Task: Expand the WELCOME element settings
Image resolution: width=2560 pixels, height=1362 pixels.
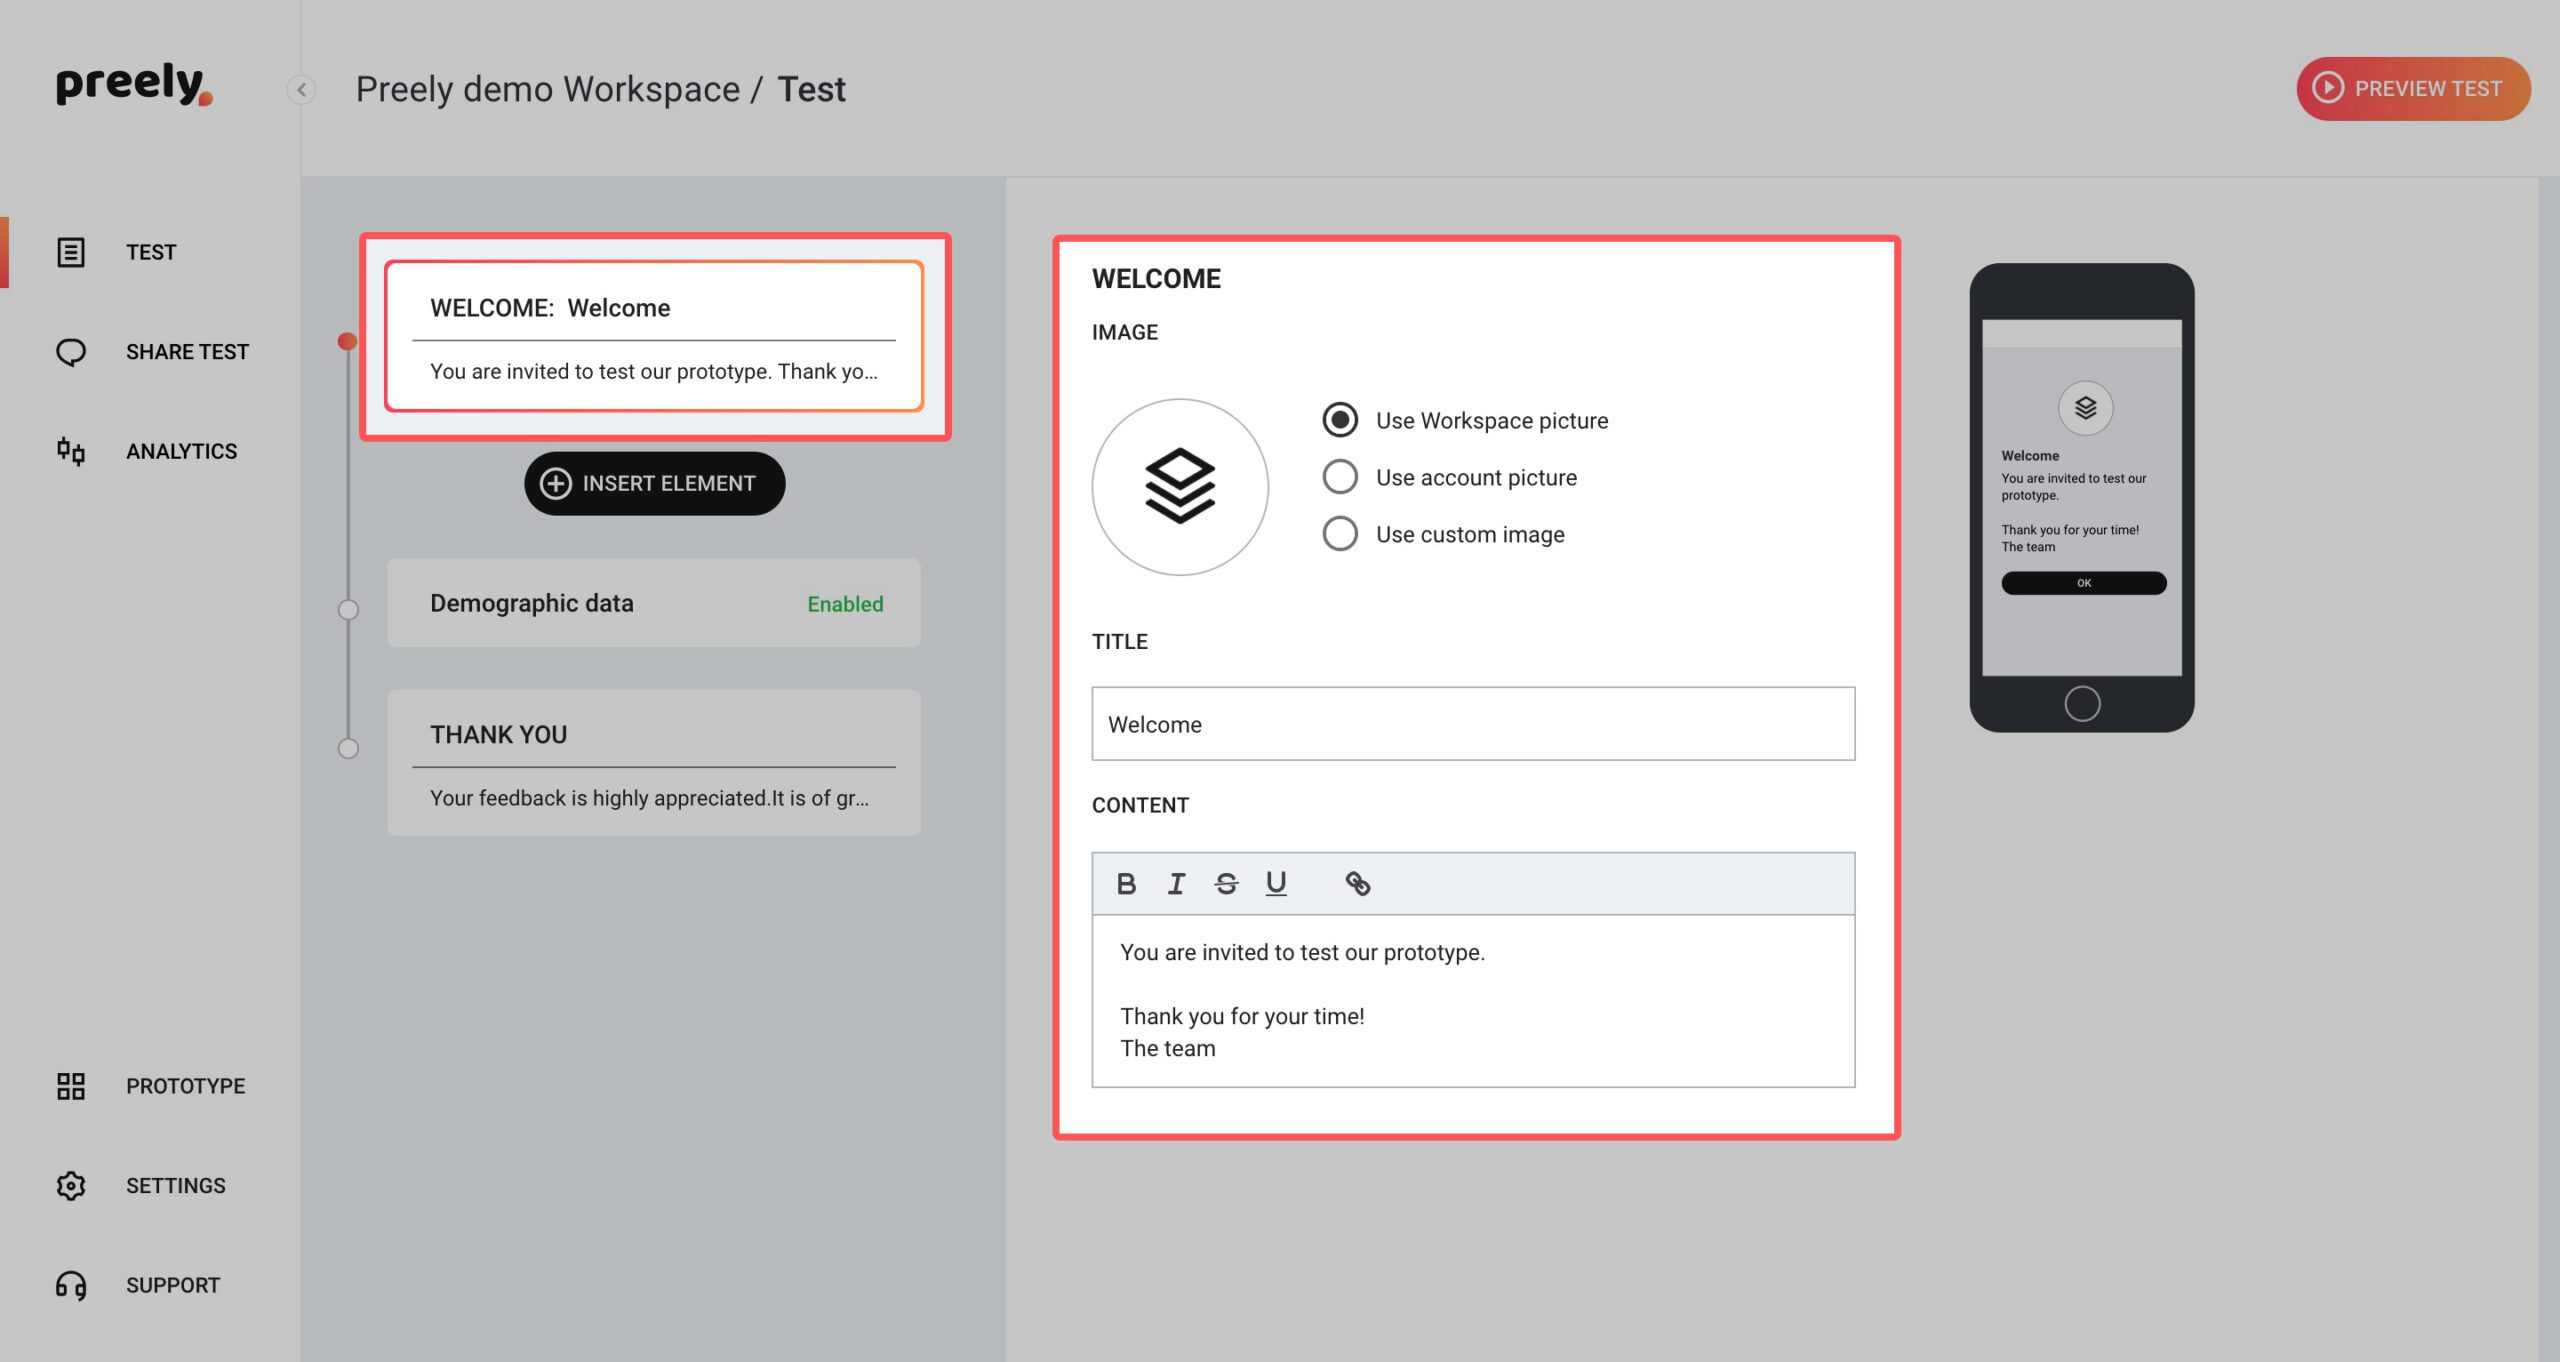Action: point(655,337)
